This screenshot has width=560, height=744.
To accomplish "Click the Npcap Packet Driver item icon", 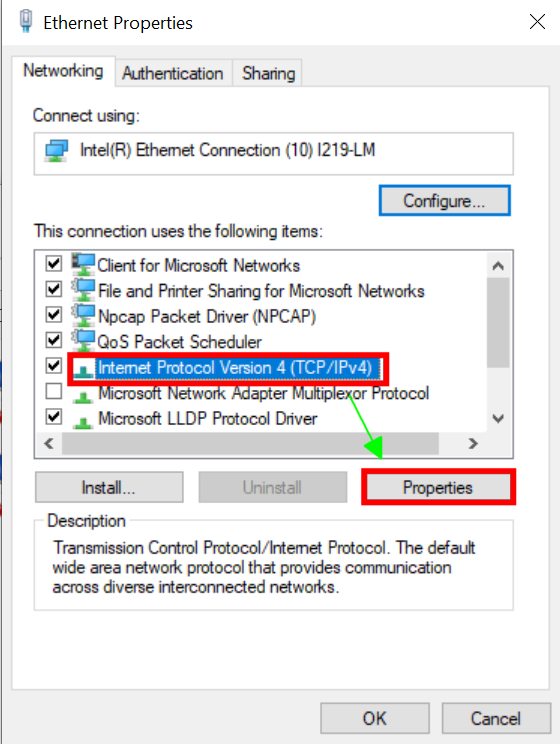I will tap(83, 316).
